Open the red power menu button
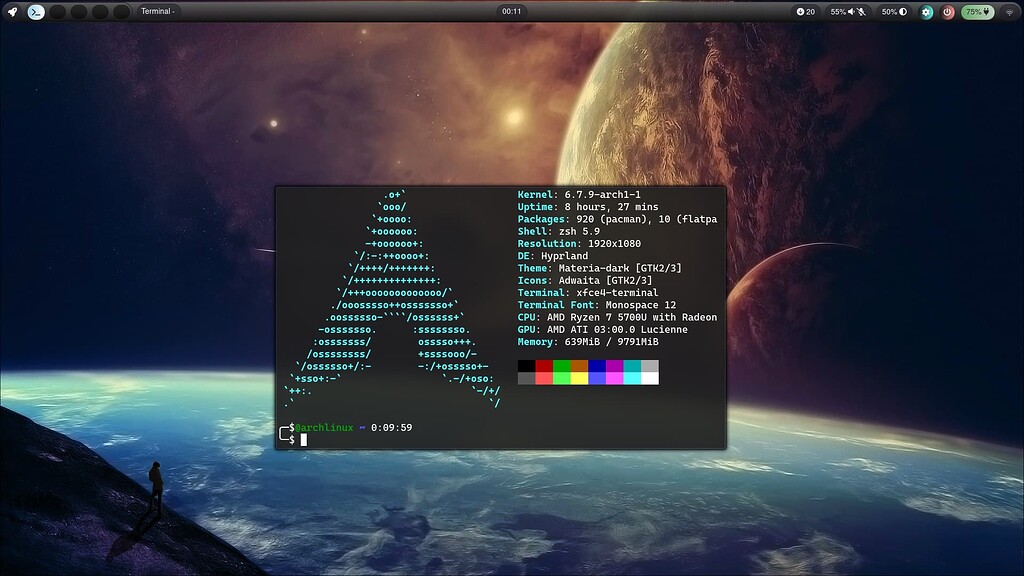 click(x=948, y=12)
